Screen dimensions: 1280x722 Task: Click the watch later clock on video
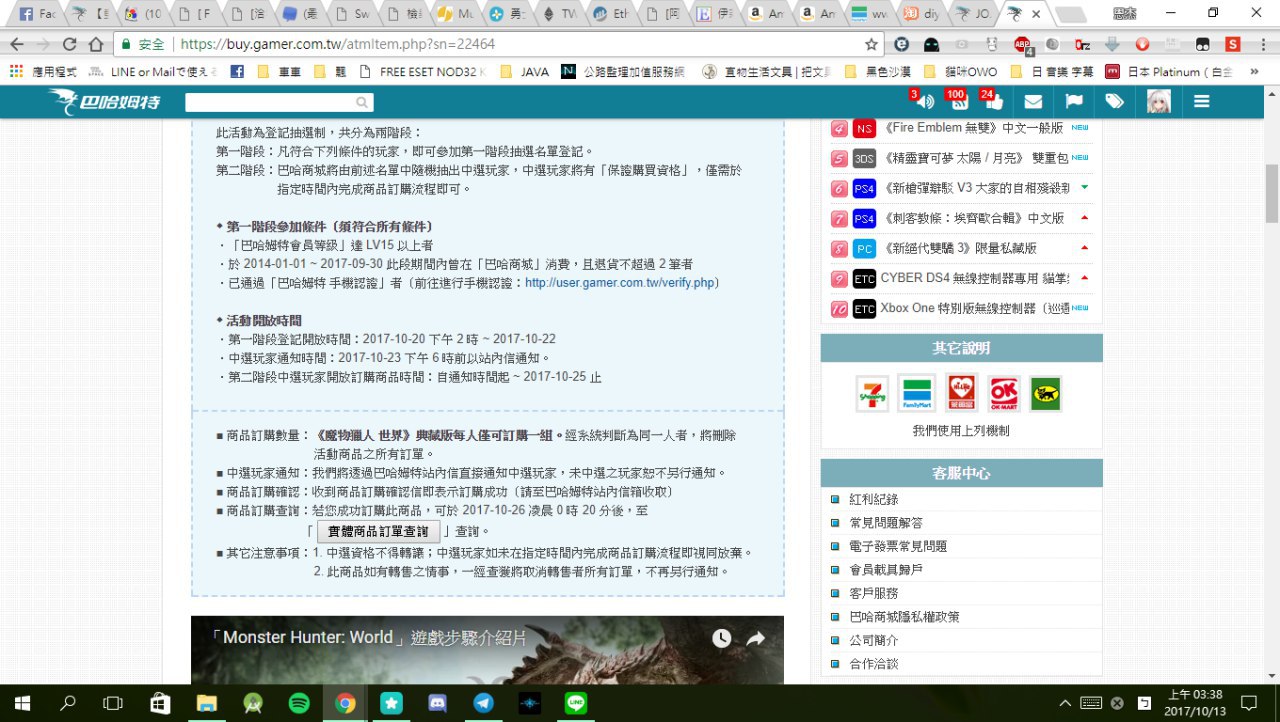point(721,639)
